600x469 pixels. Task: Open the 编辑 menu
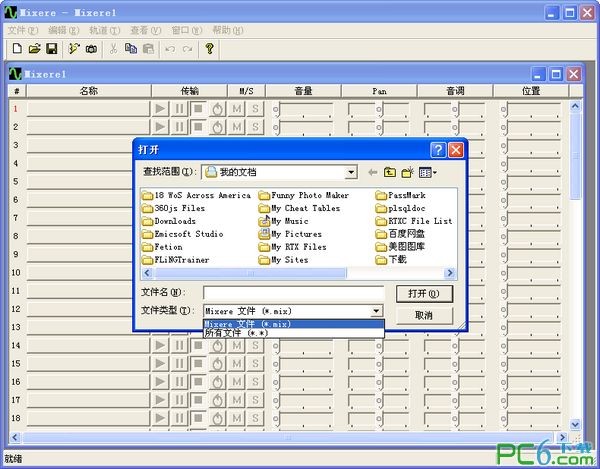pyautogui.click(x=64, y=30)
